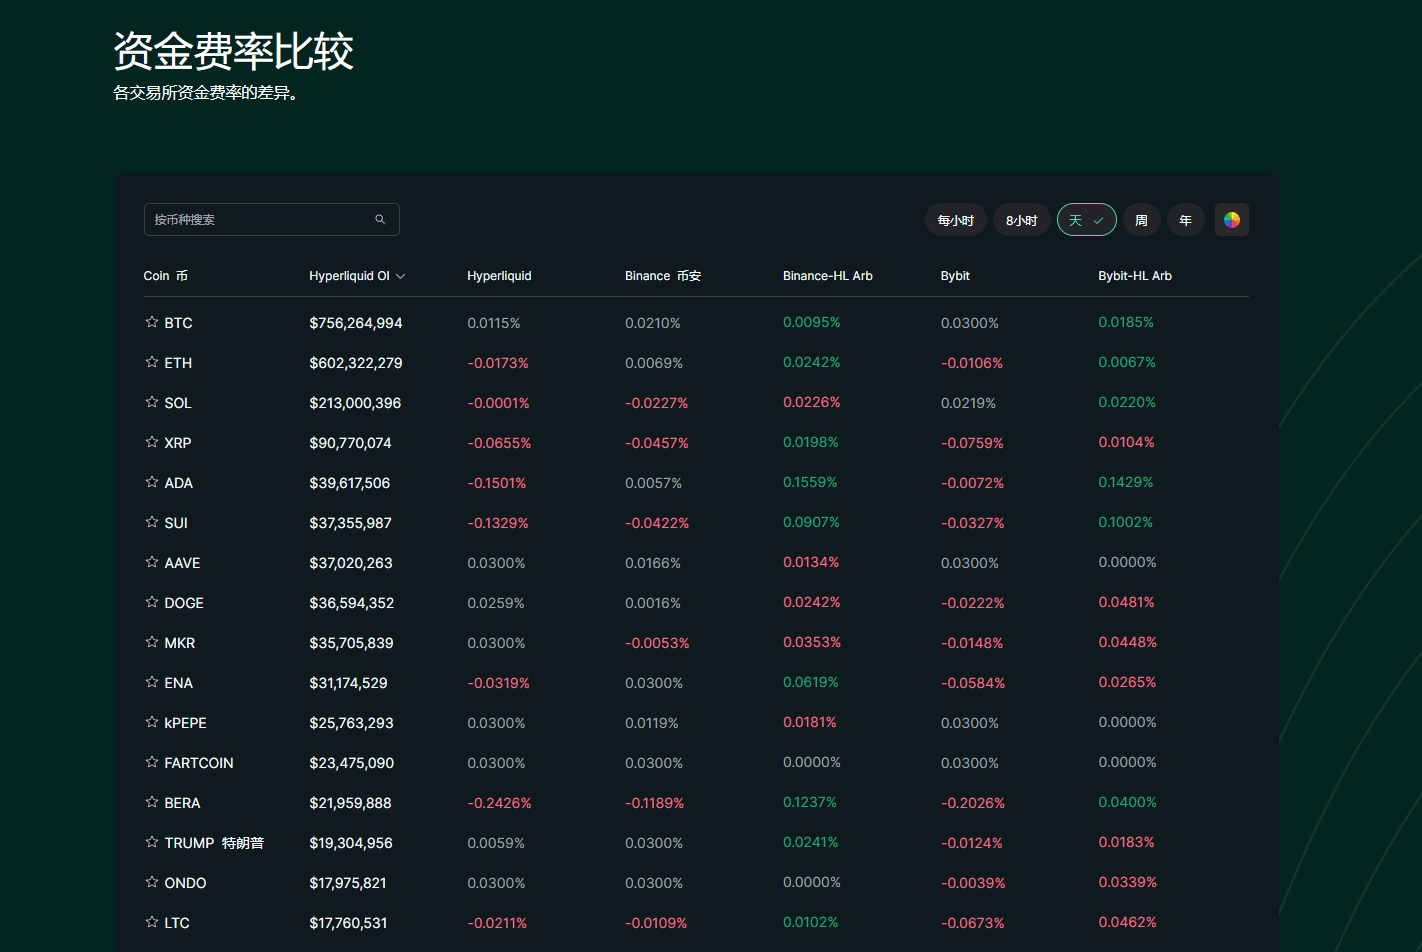The height and width of the screenshot is (952, 1422).
Task: Click the star icon beside XRP
Action: tap(152, 442)
